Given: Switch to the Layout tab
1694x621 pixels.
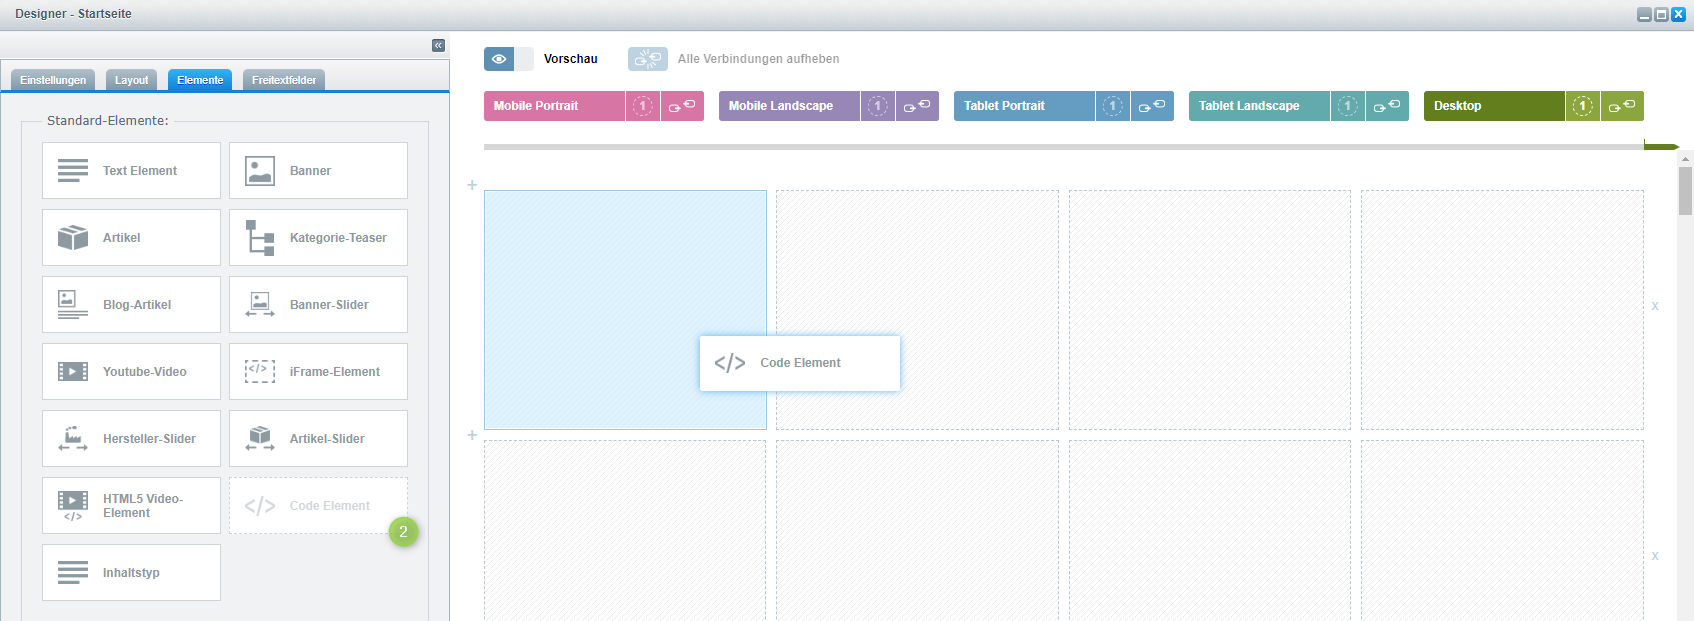Looking at the screenshot, I should [131, 80].
